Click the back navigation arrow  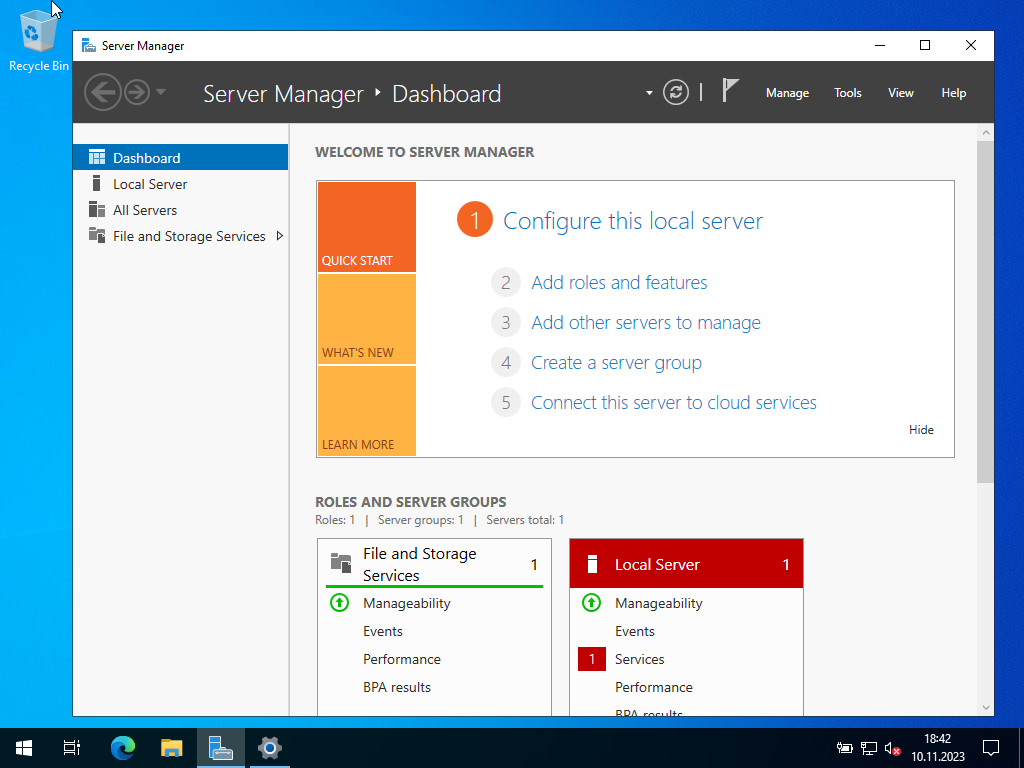(x=103, y=92)
